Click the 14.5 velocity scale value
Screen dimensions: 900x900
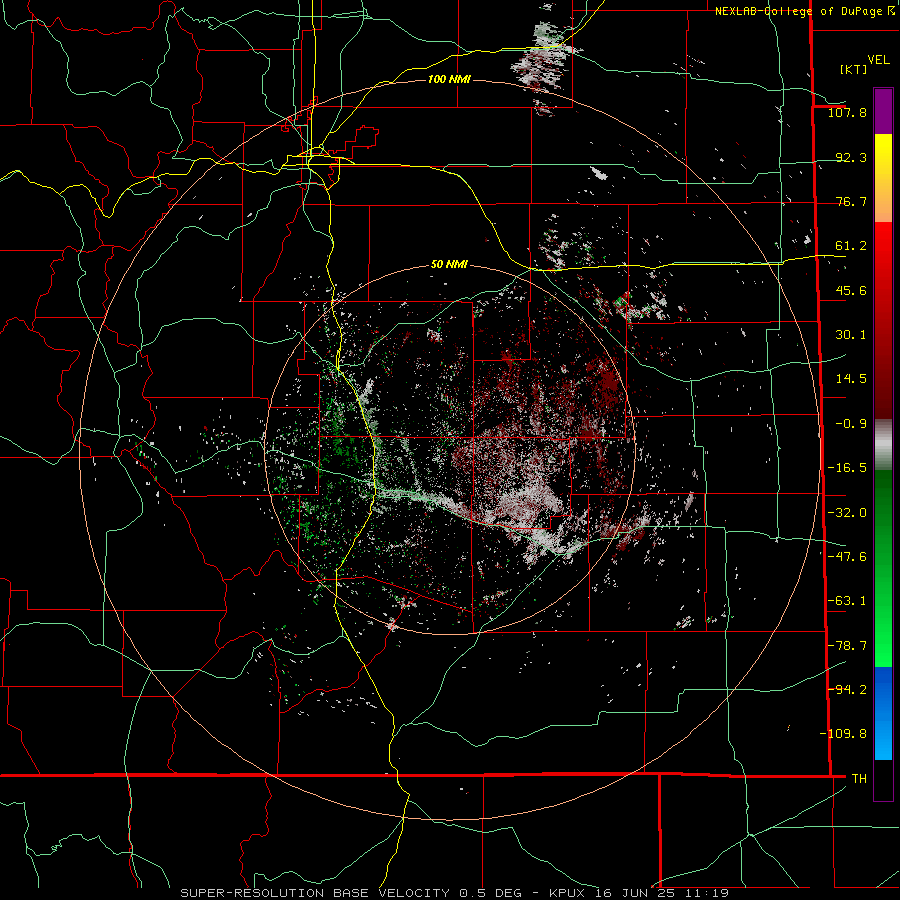click(851, 379)
